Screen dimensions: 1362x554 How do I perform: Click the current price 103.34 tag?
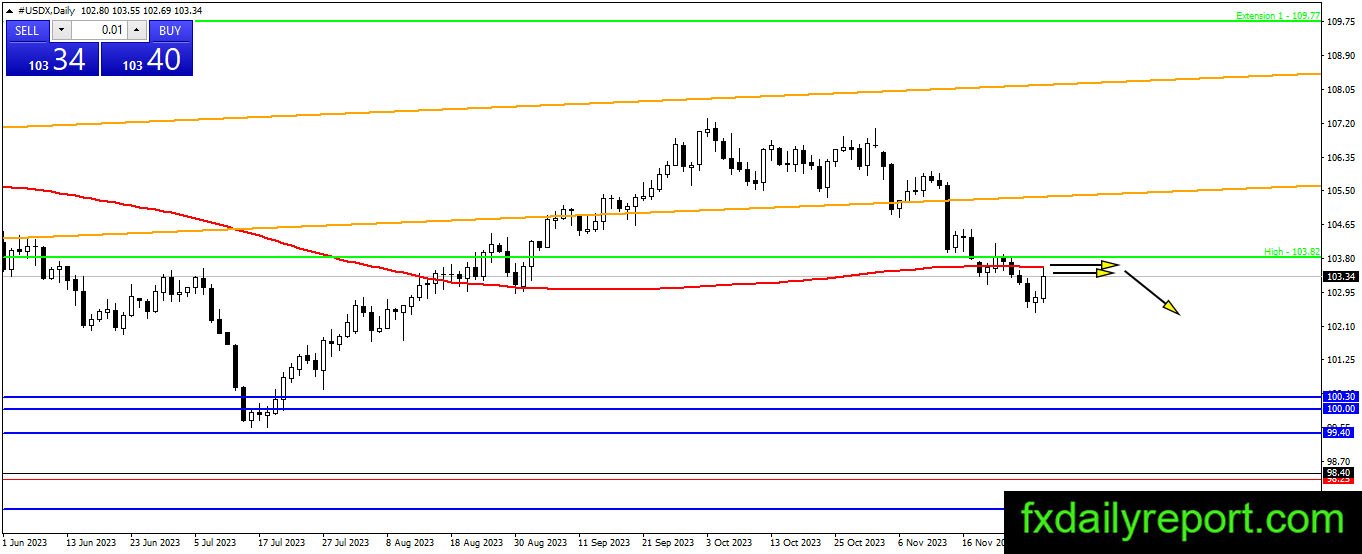[1340, 276]
